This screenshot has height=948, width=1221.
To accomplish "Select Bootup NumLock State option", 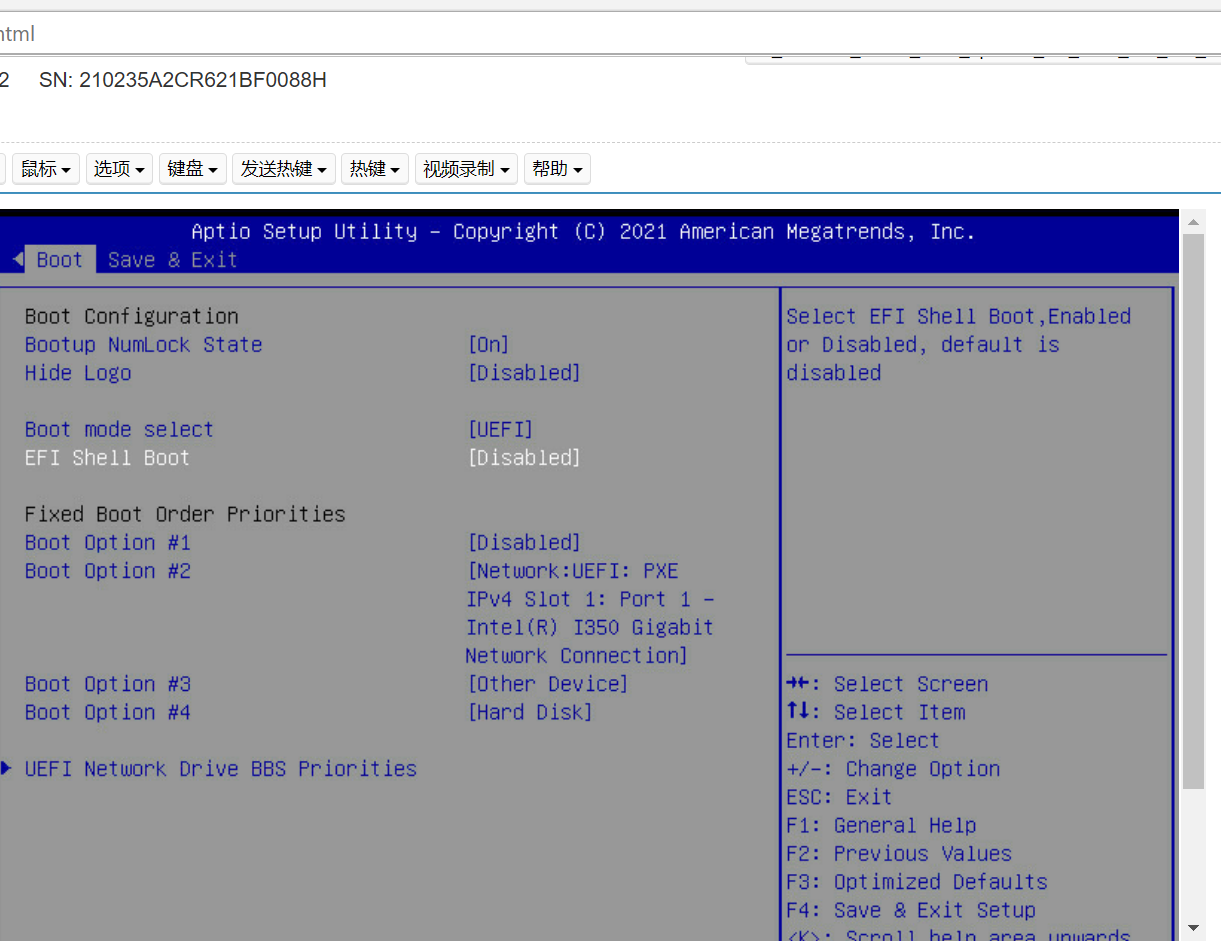I will 144,345.
